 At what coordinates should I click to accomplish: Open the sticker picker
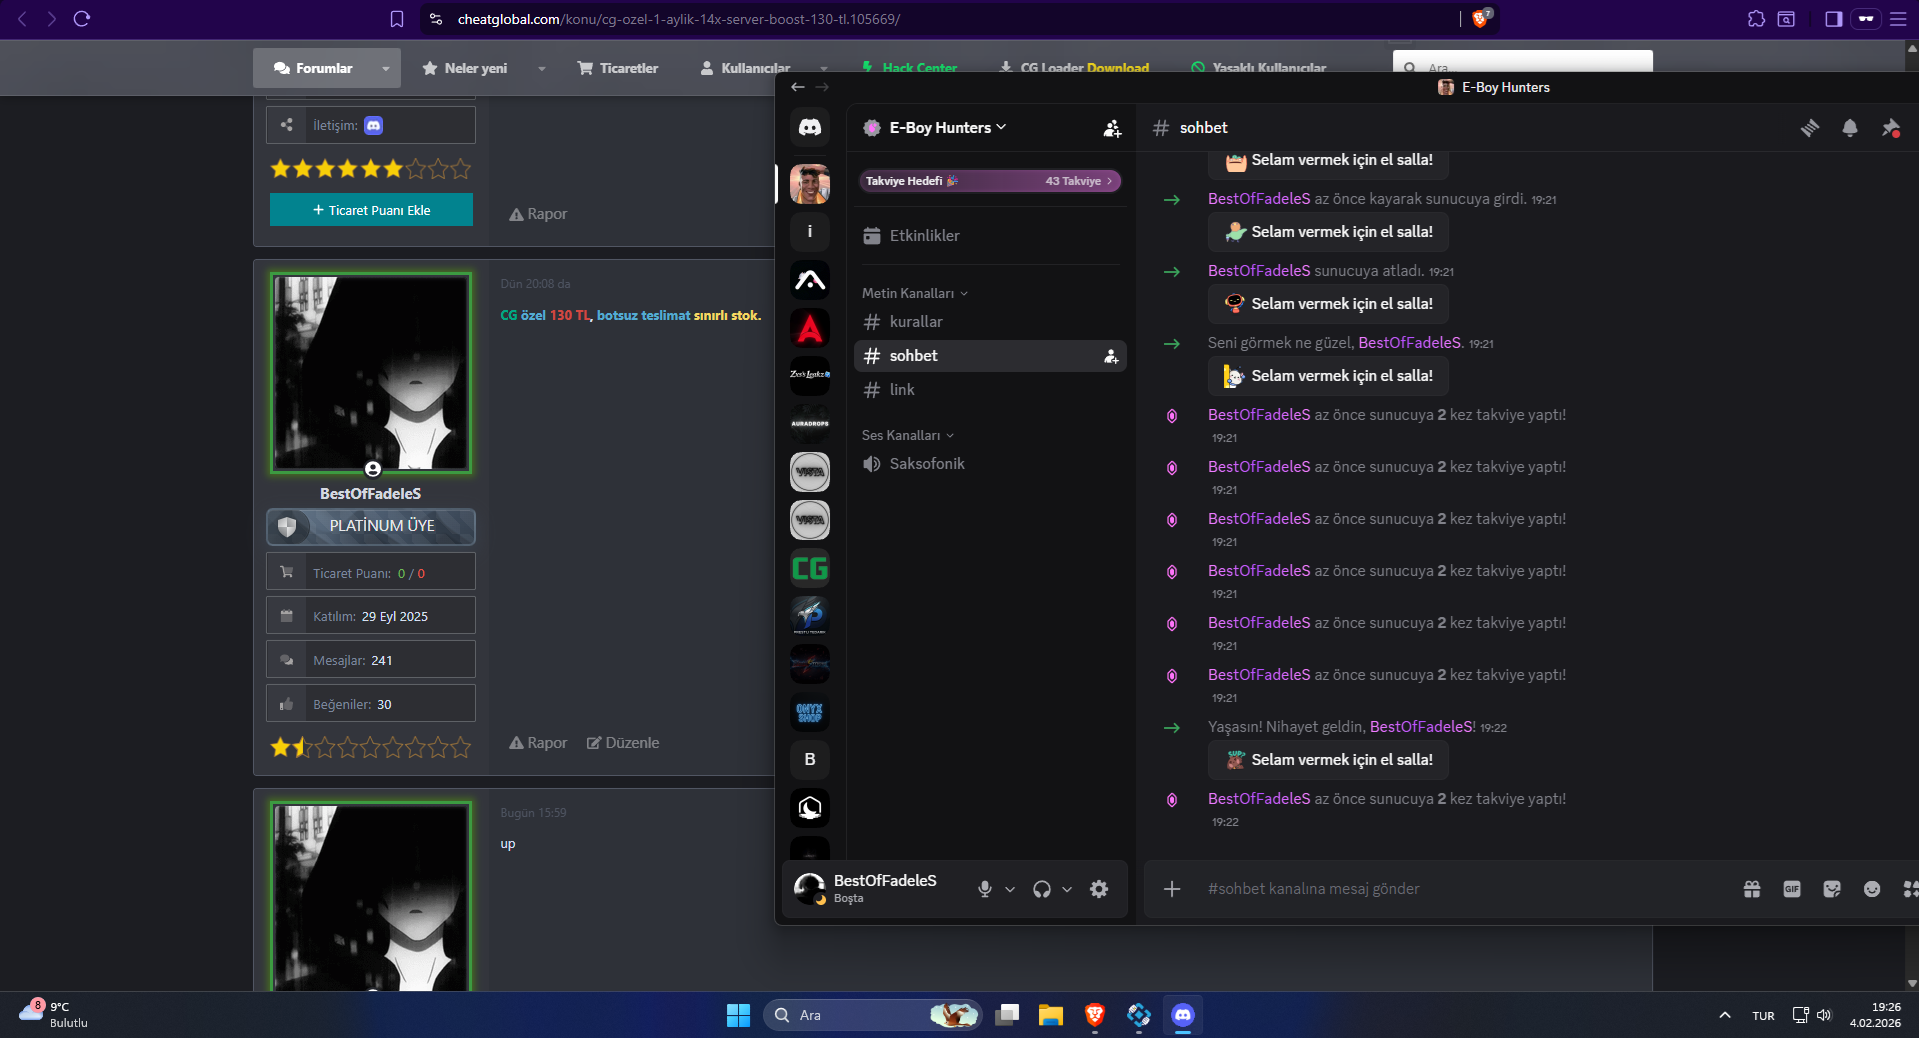pos(1832,889)
